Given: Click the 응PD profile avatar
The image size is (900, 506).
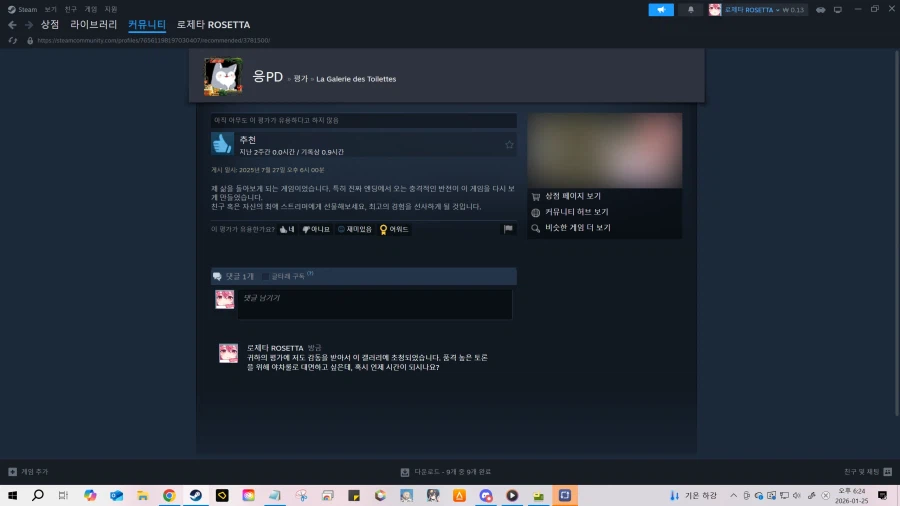Looking at the screenshot, I should 223,76.
